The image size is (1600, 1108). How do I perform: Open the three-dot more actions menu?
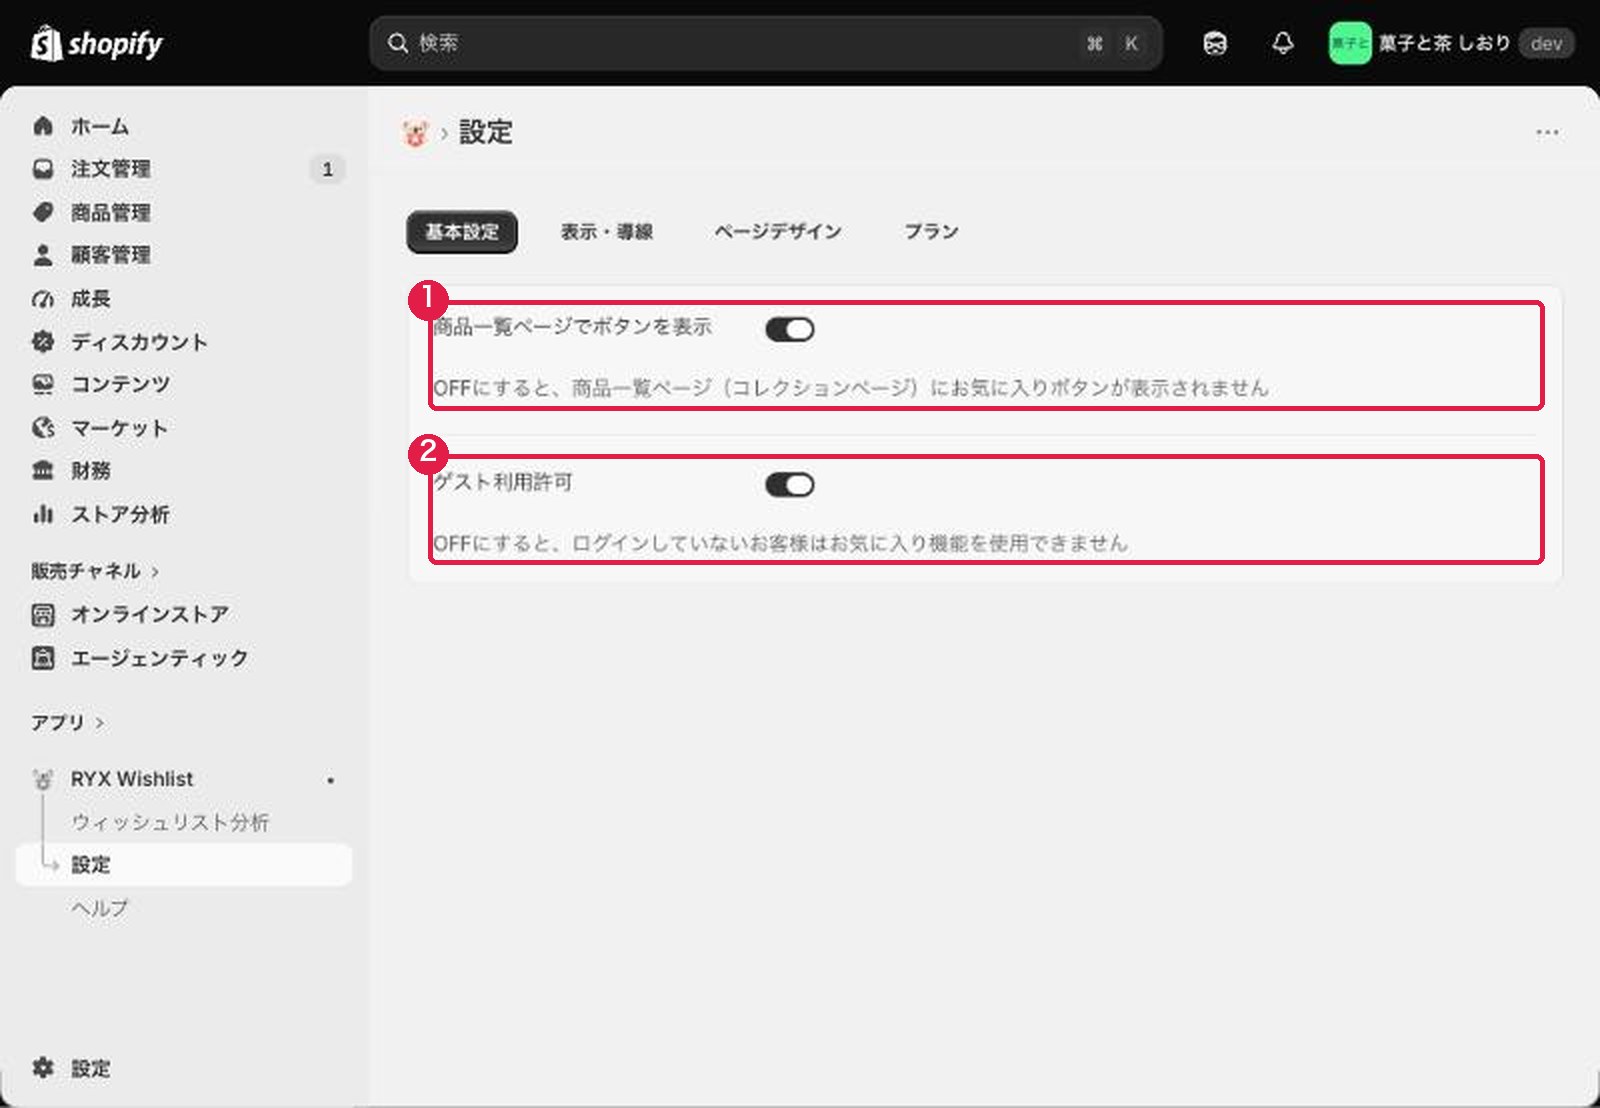(x=1547, y=132)
